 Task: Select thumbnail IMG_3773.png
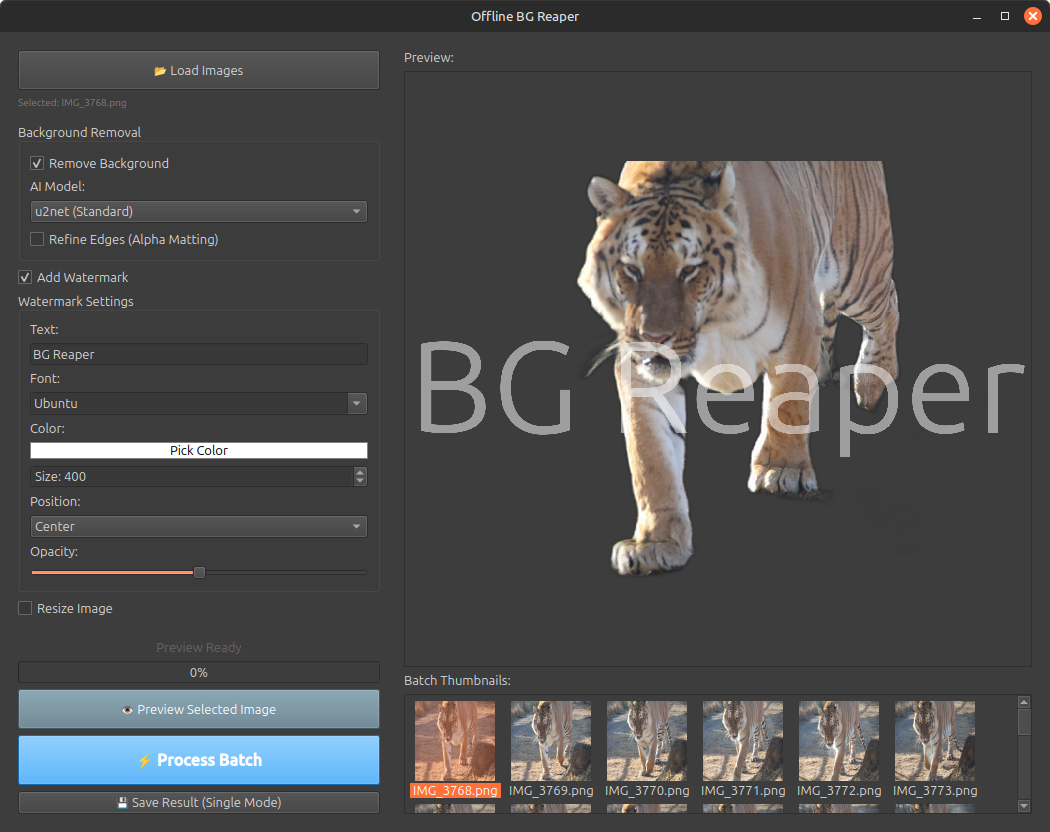(x=935, y=741)
